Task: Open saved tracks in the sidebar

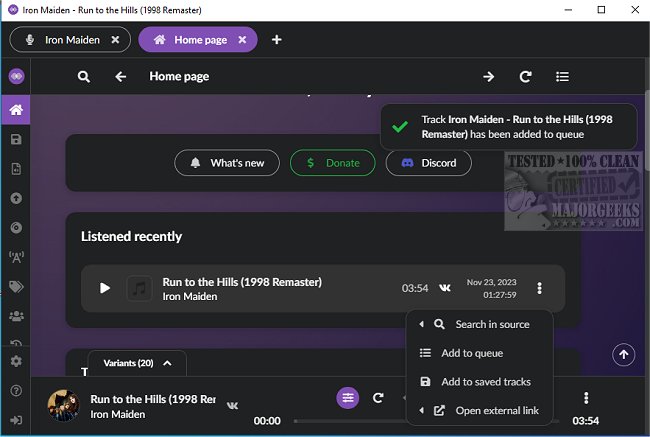Action: coord(16,141)
